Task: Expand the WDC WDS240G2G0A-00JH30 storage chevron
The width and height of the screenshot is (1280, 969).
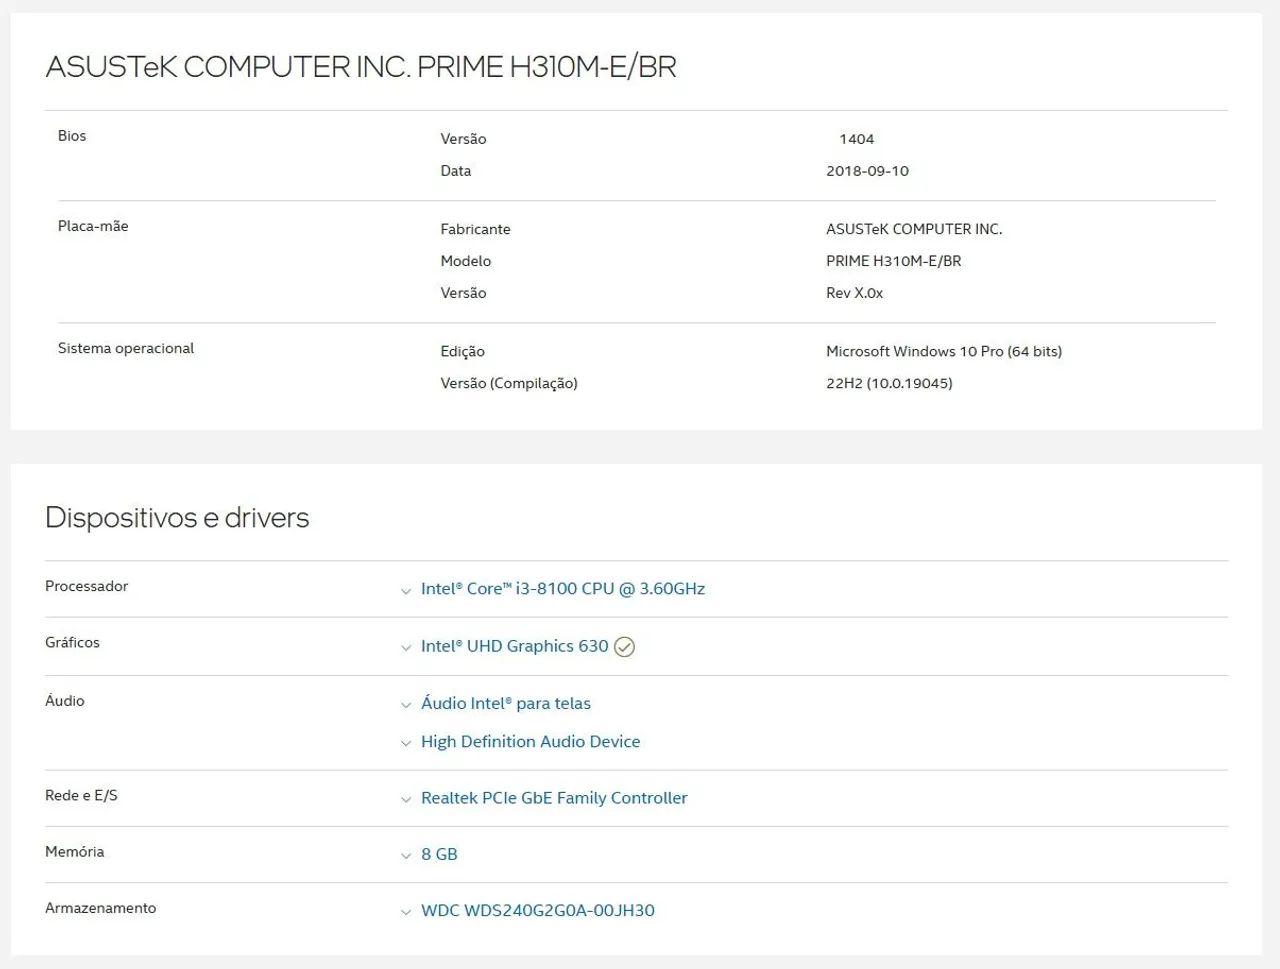Action: (406, 912)
